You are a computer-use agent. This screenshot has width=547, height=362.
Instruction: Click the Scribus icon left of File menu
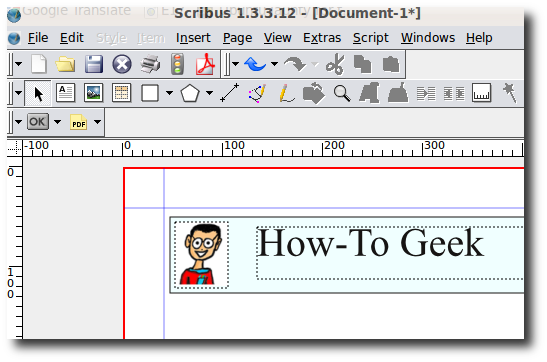pyautogui.click(x=14, y=38)
